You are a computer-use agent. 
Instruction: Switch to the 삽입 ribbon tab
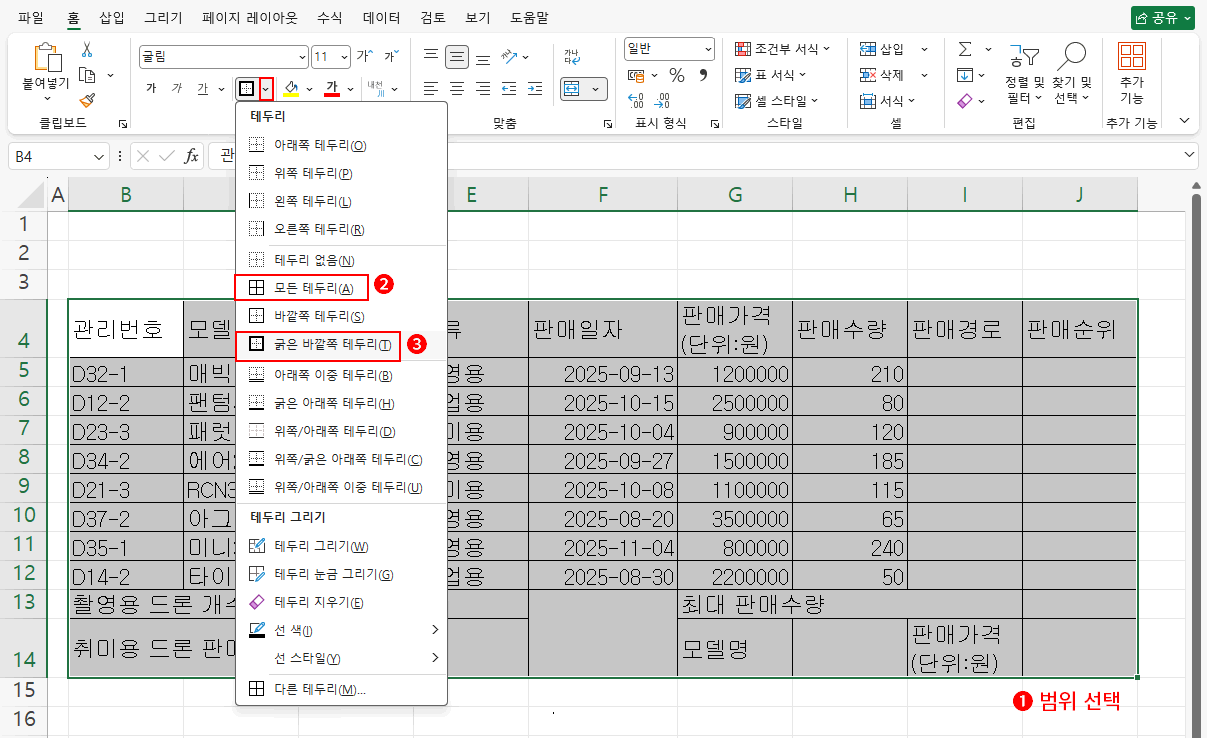point(112,17)
